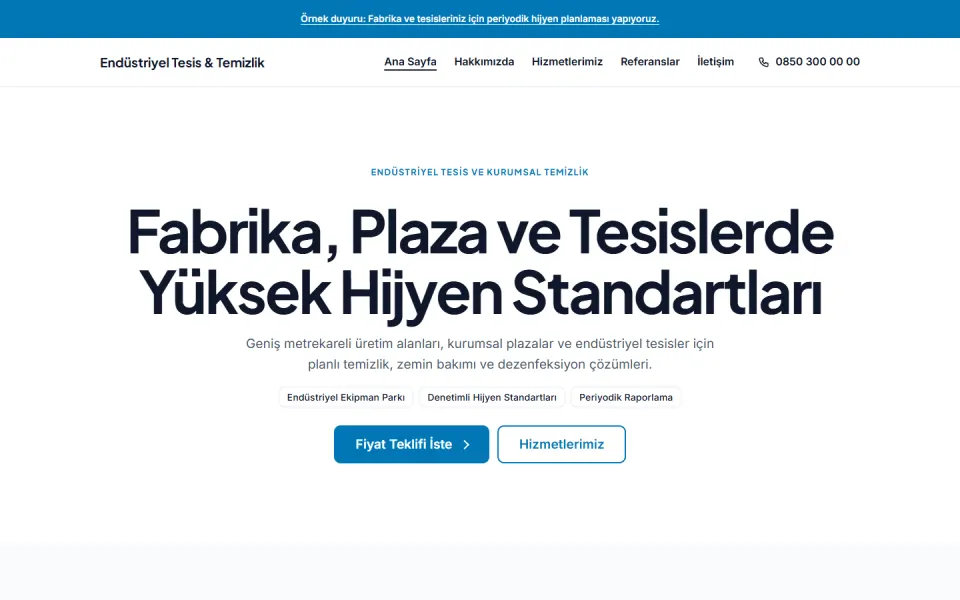Click the main heading Fabrika, Plaza ve Tesislerde
960x600 pixels.
[x=480, y=262]
